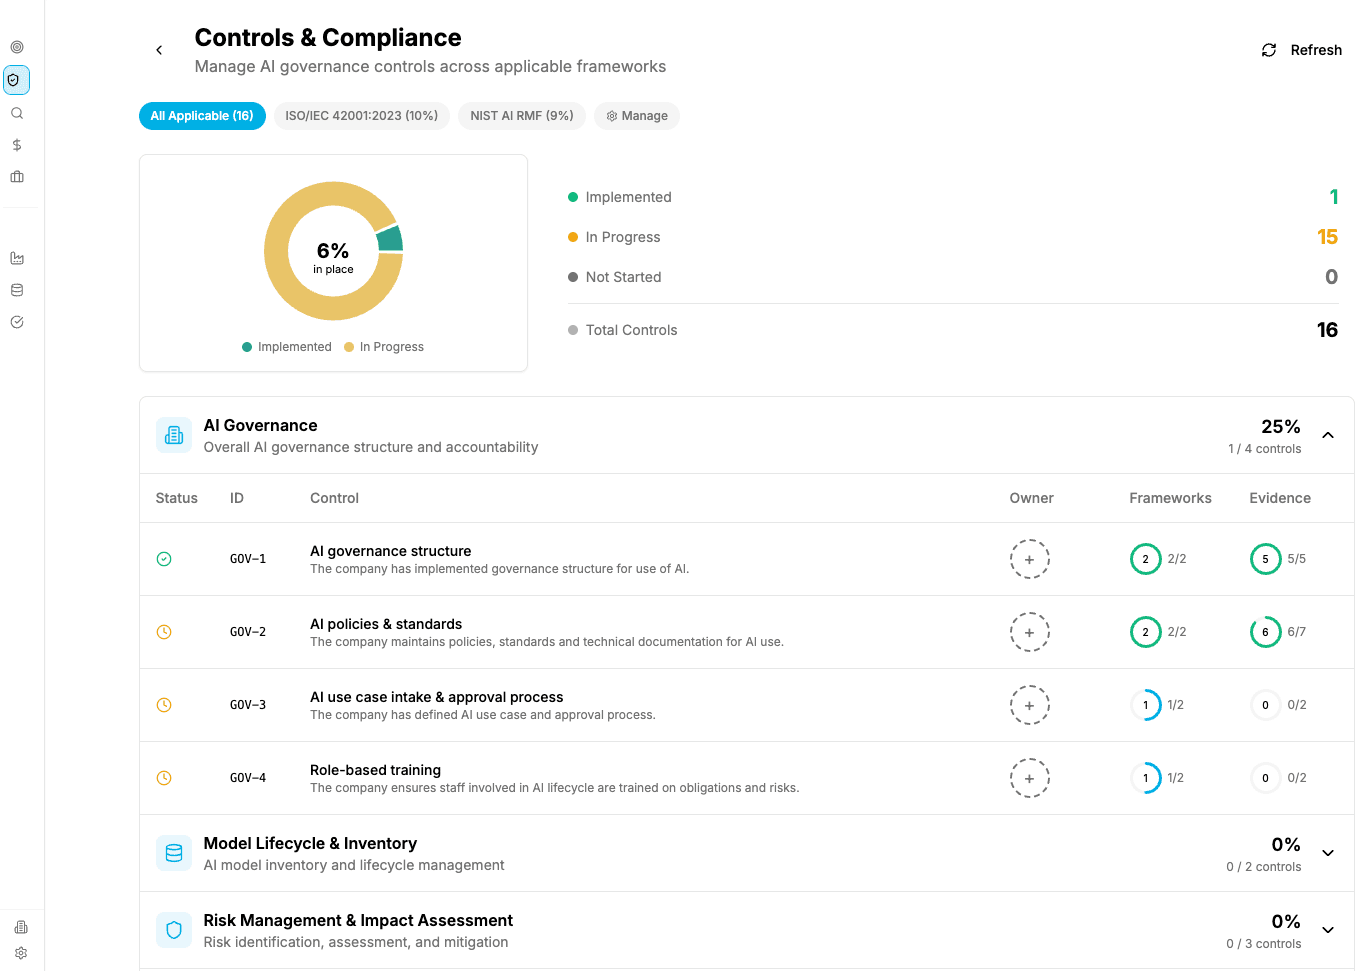Click the ID column header
The width and height of the screenshot is (1368, 971).
(237, 498)
